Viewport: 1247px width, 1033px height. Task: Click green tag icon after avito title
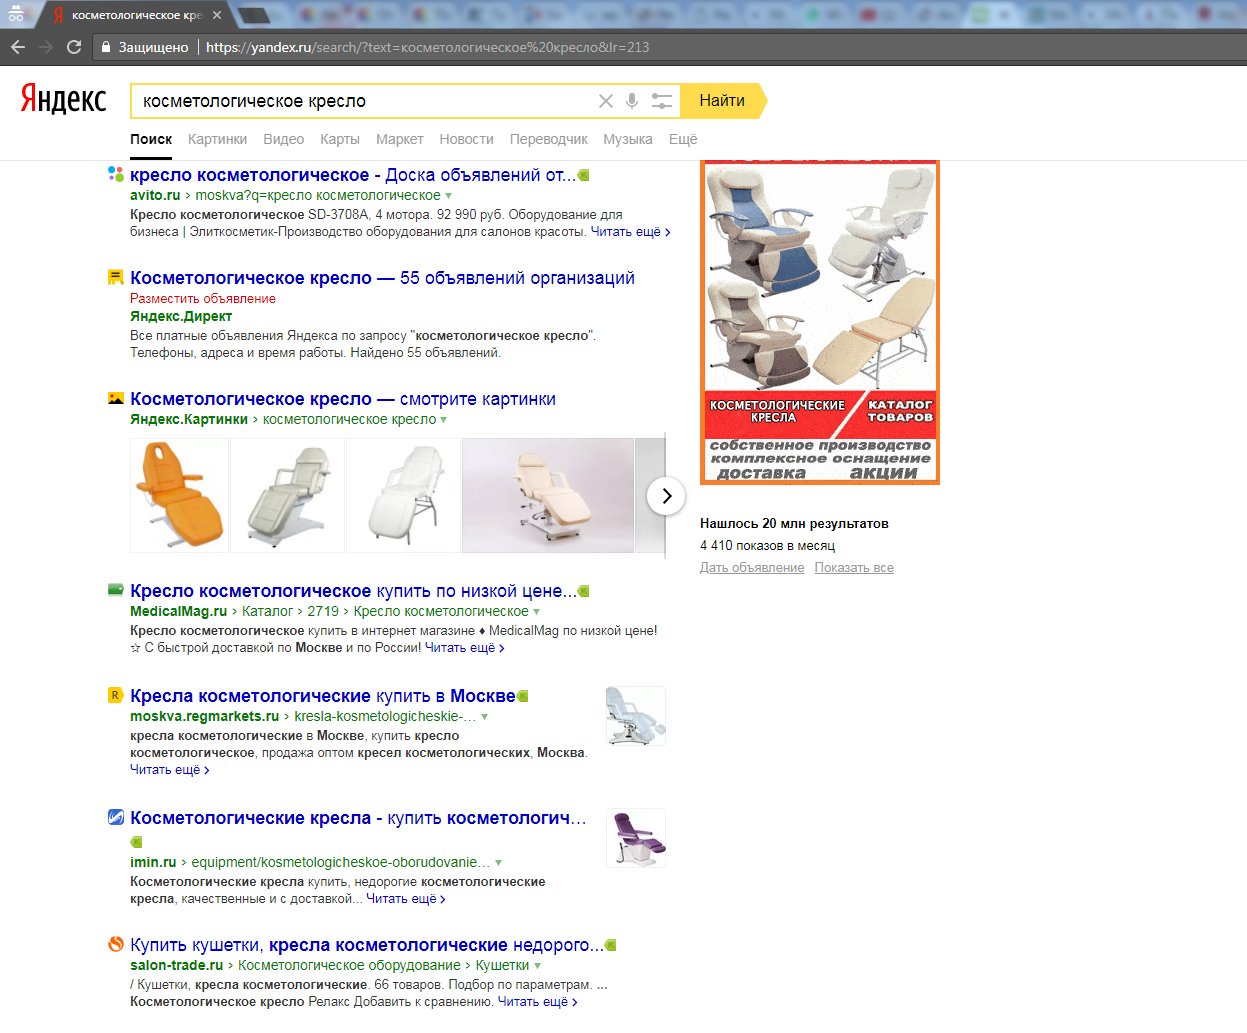coord(584,175)
